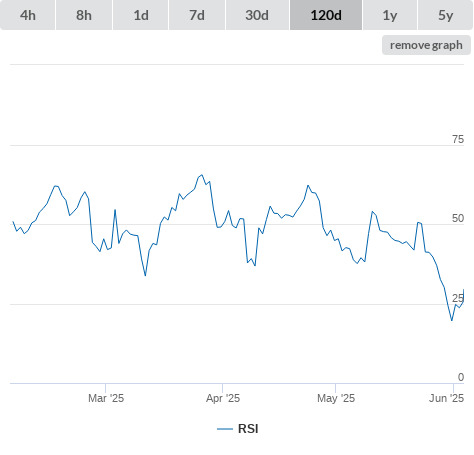Click the blue RSI legend line marker
Viewport: 474px width, 455px height.
click(225, 429)
